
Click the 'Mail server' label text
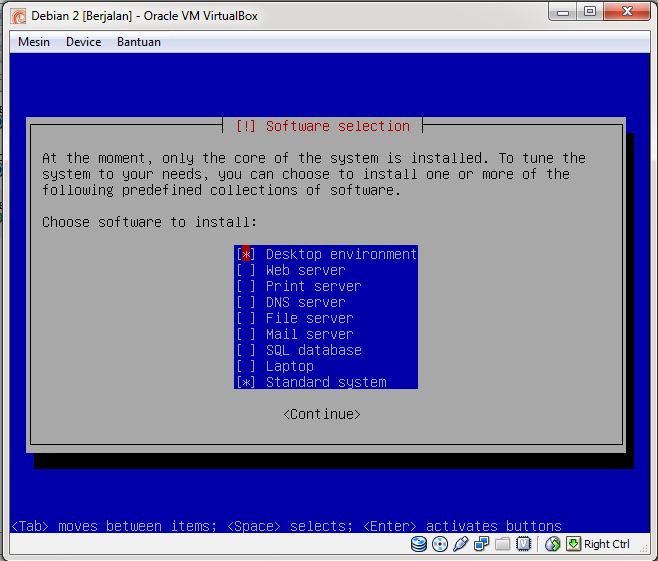pyautogui.click(x=310, y=334)
